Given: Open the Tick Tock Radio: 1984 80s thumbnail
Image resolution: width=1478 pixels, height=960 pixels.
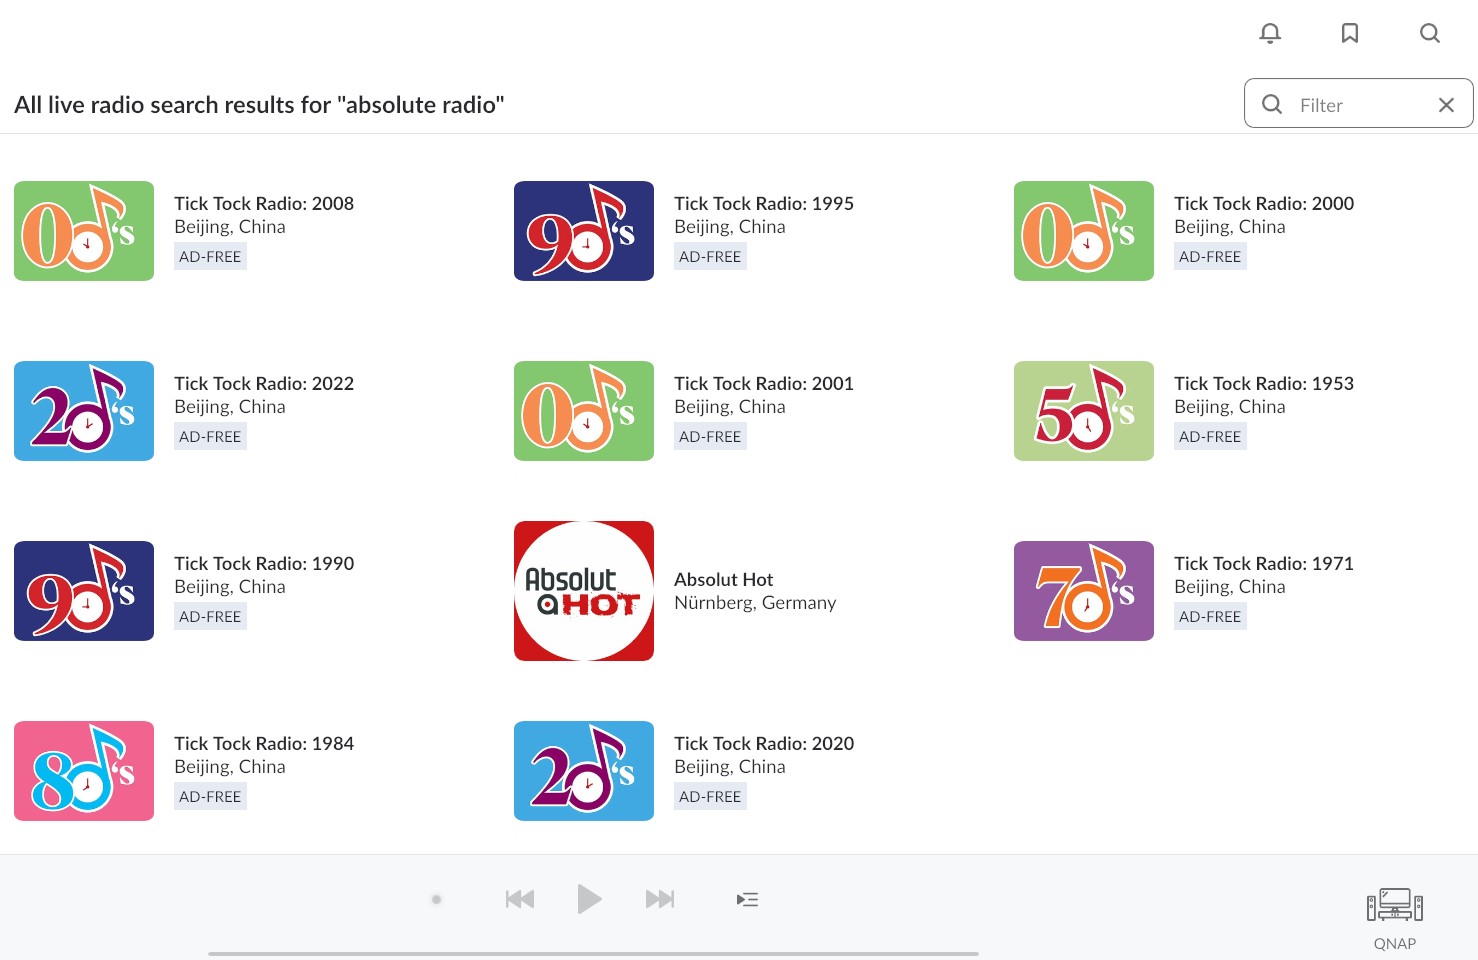Looking at the screenshot, I should tap(84, 771).
